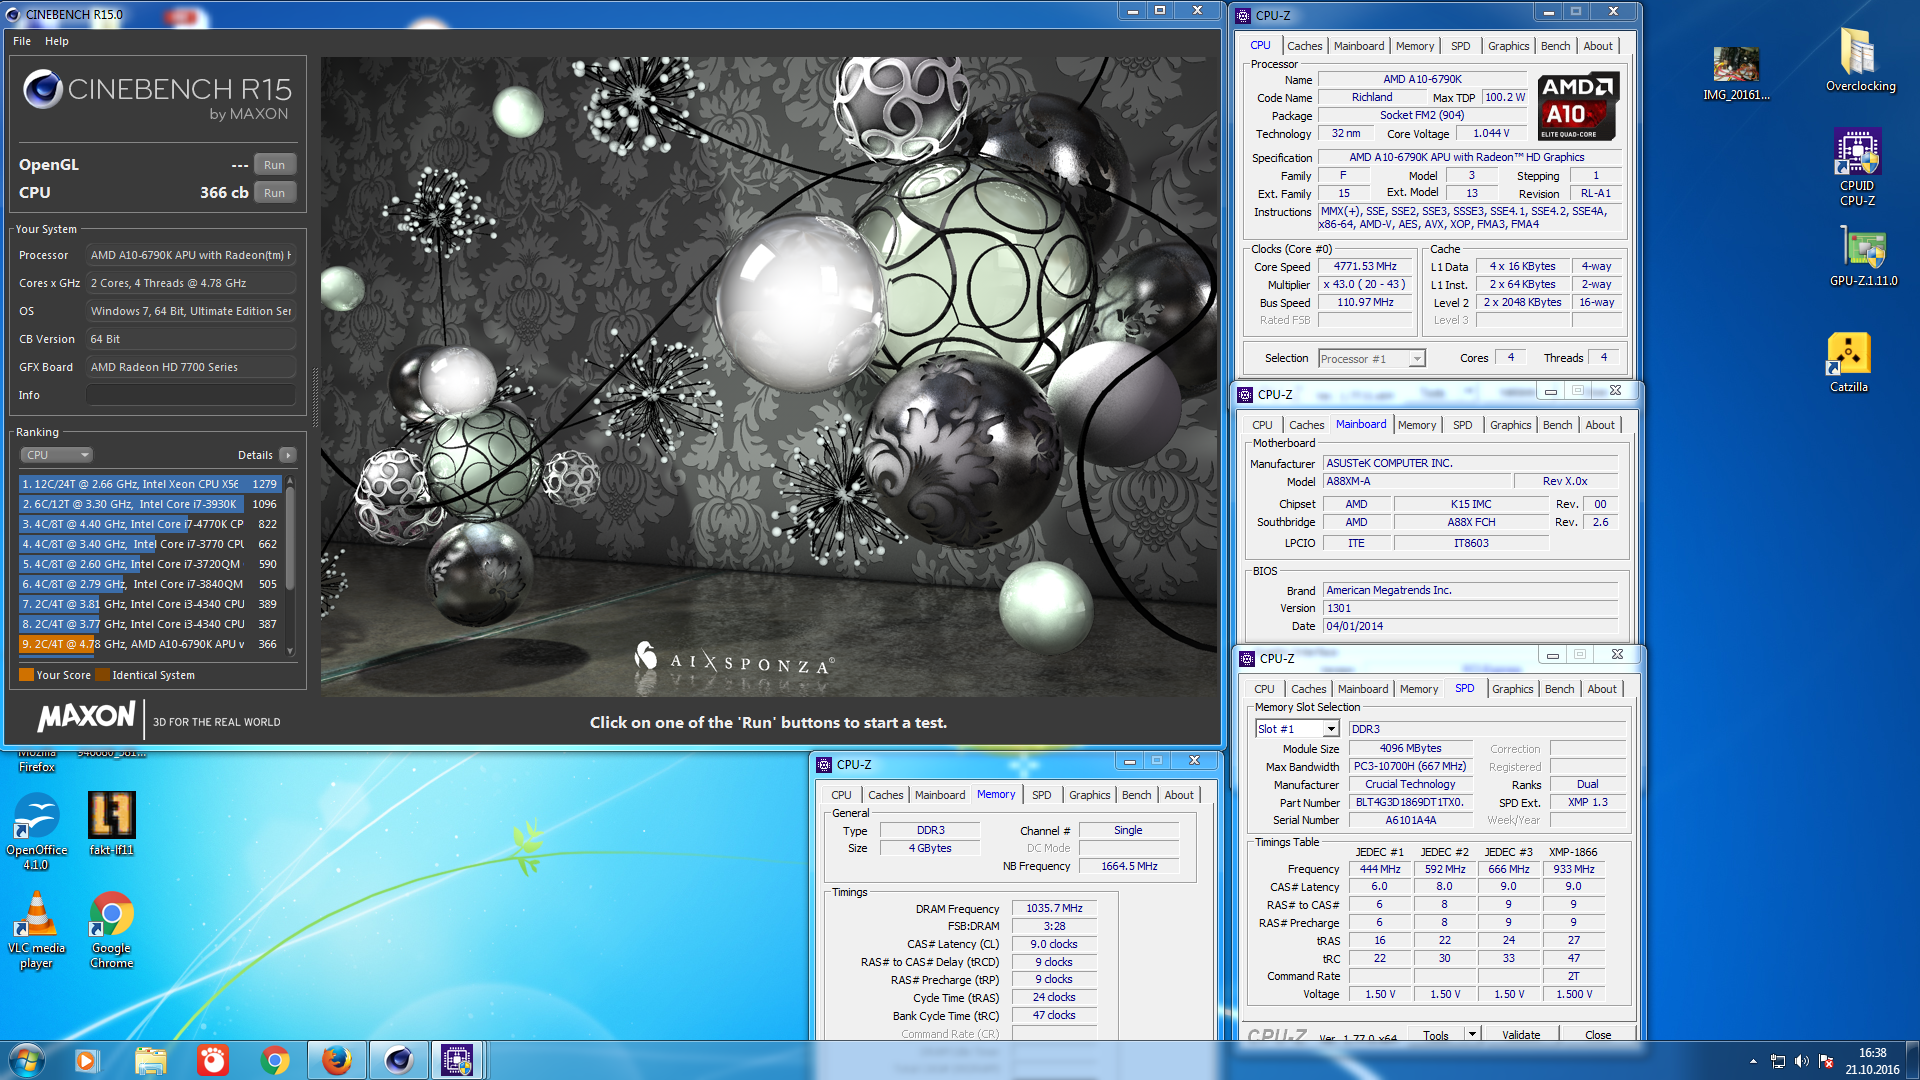1920x1080 pixels.
Task: Select the Catzilla desktop shortcut
Action: [x=1849, y=362]
